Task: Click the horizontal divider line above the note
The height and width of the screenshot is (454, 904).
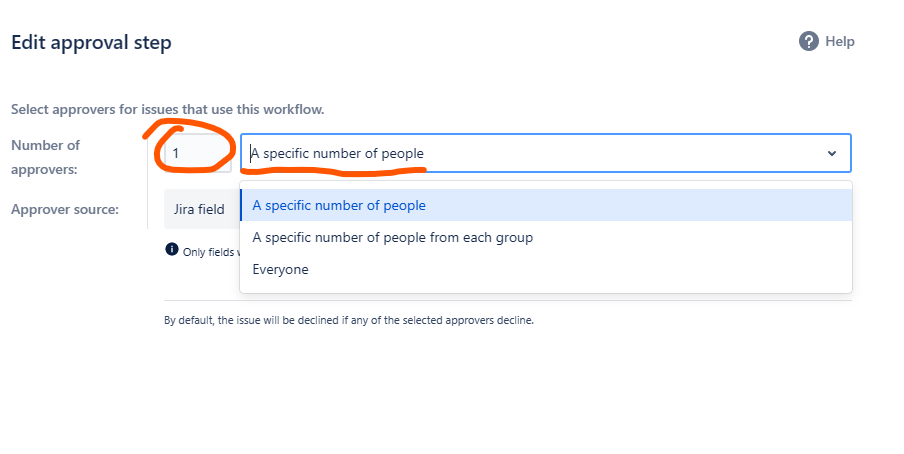Action: tap(507, 301)
